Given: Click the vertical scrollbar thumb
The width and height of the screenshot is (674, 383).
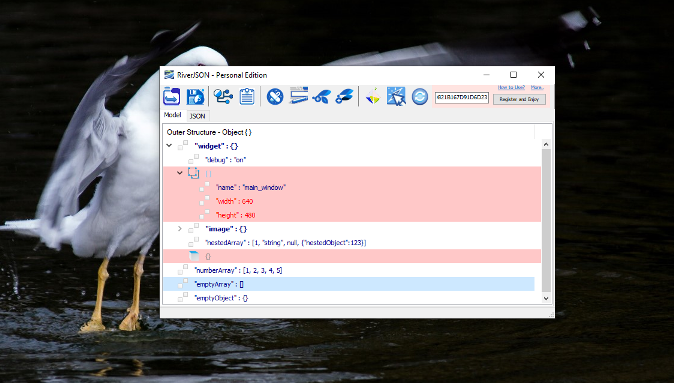Looking at the screenshot, I should 546,221.
